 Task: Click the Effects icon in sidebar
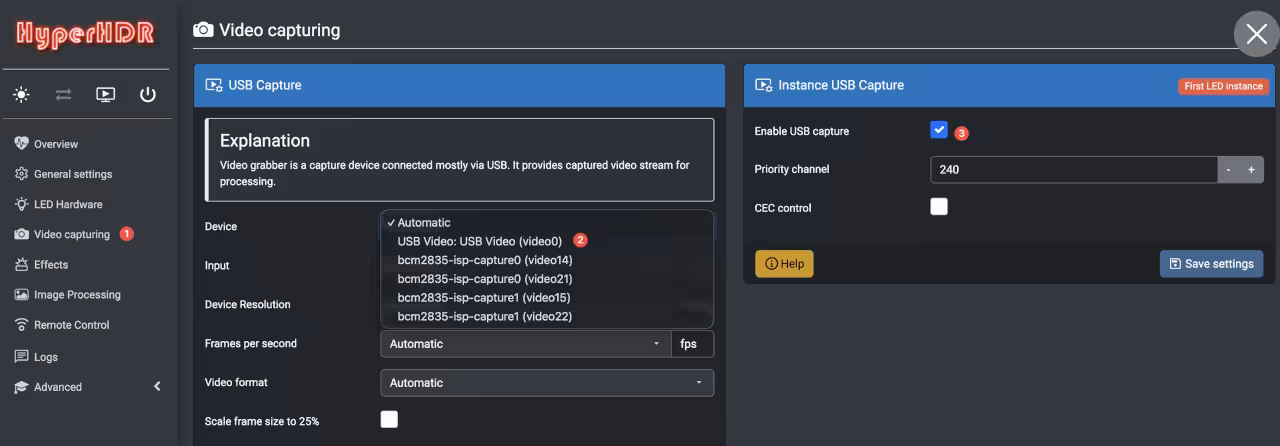(x=22, y=264)
